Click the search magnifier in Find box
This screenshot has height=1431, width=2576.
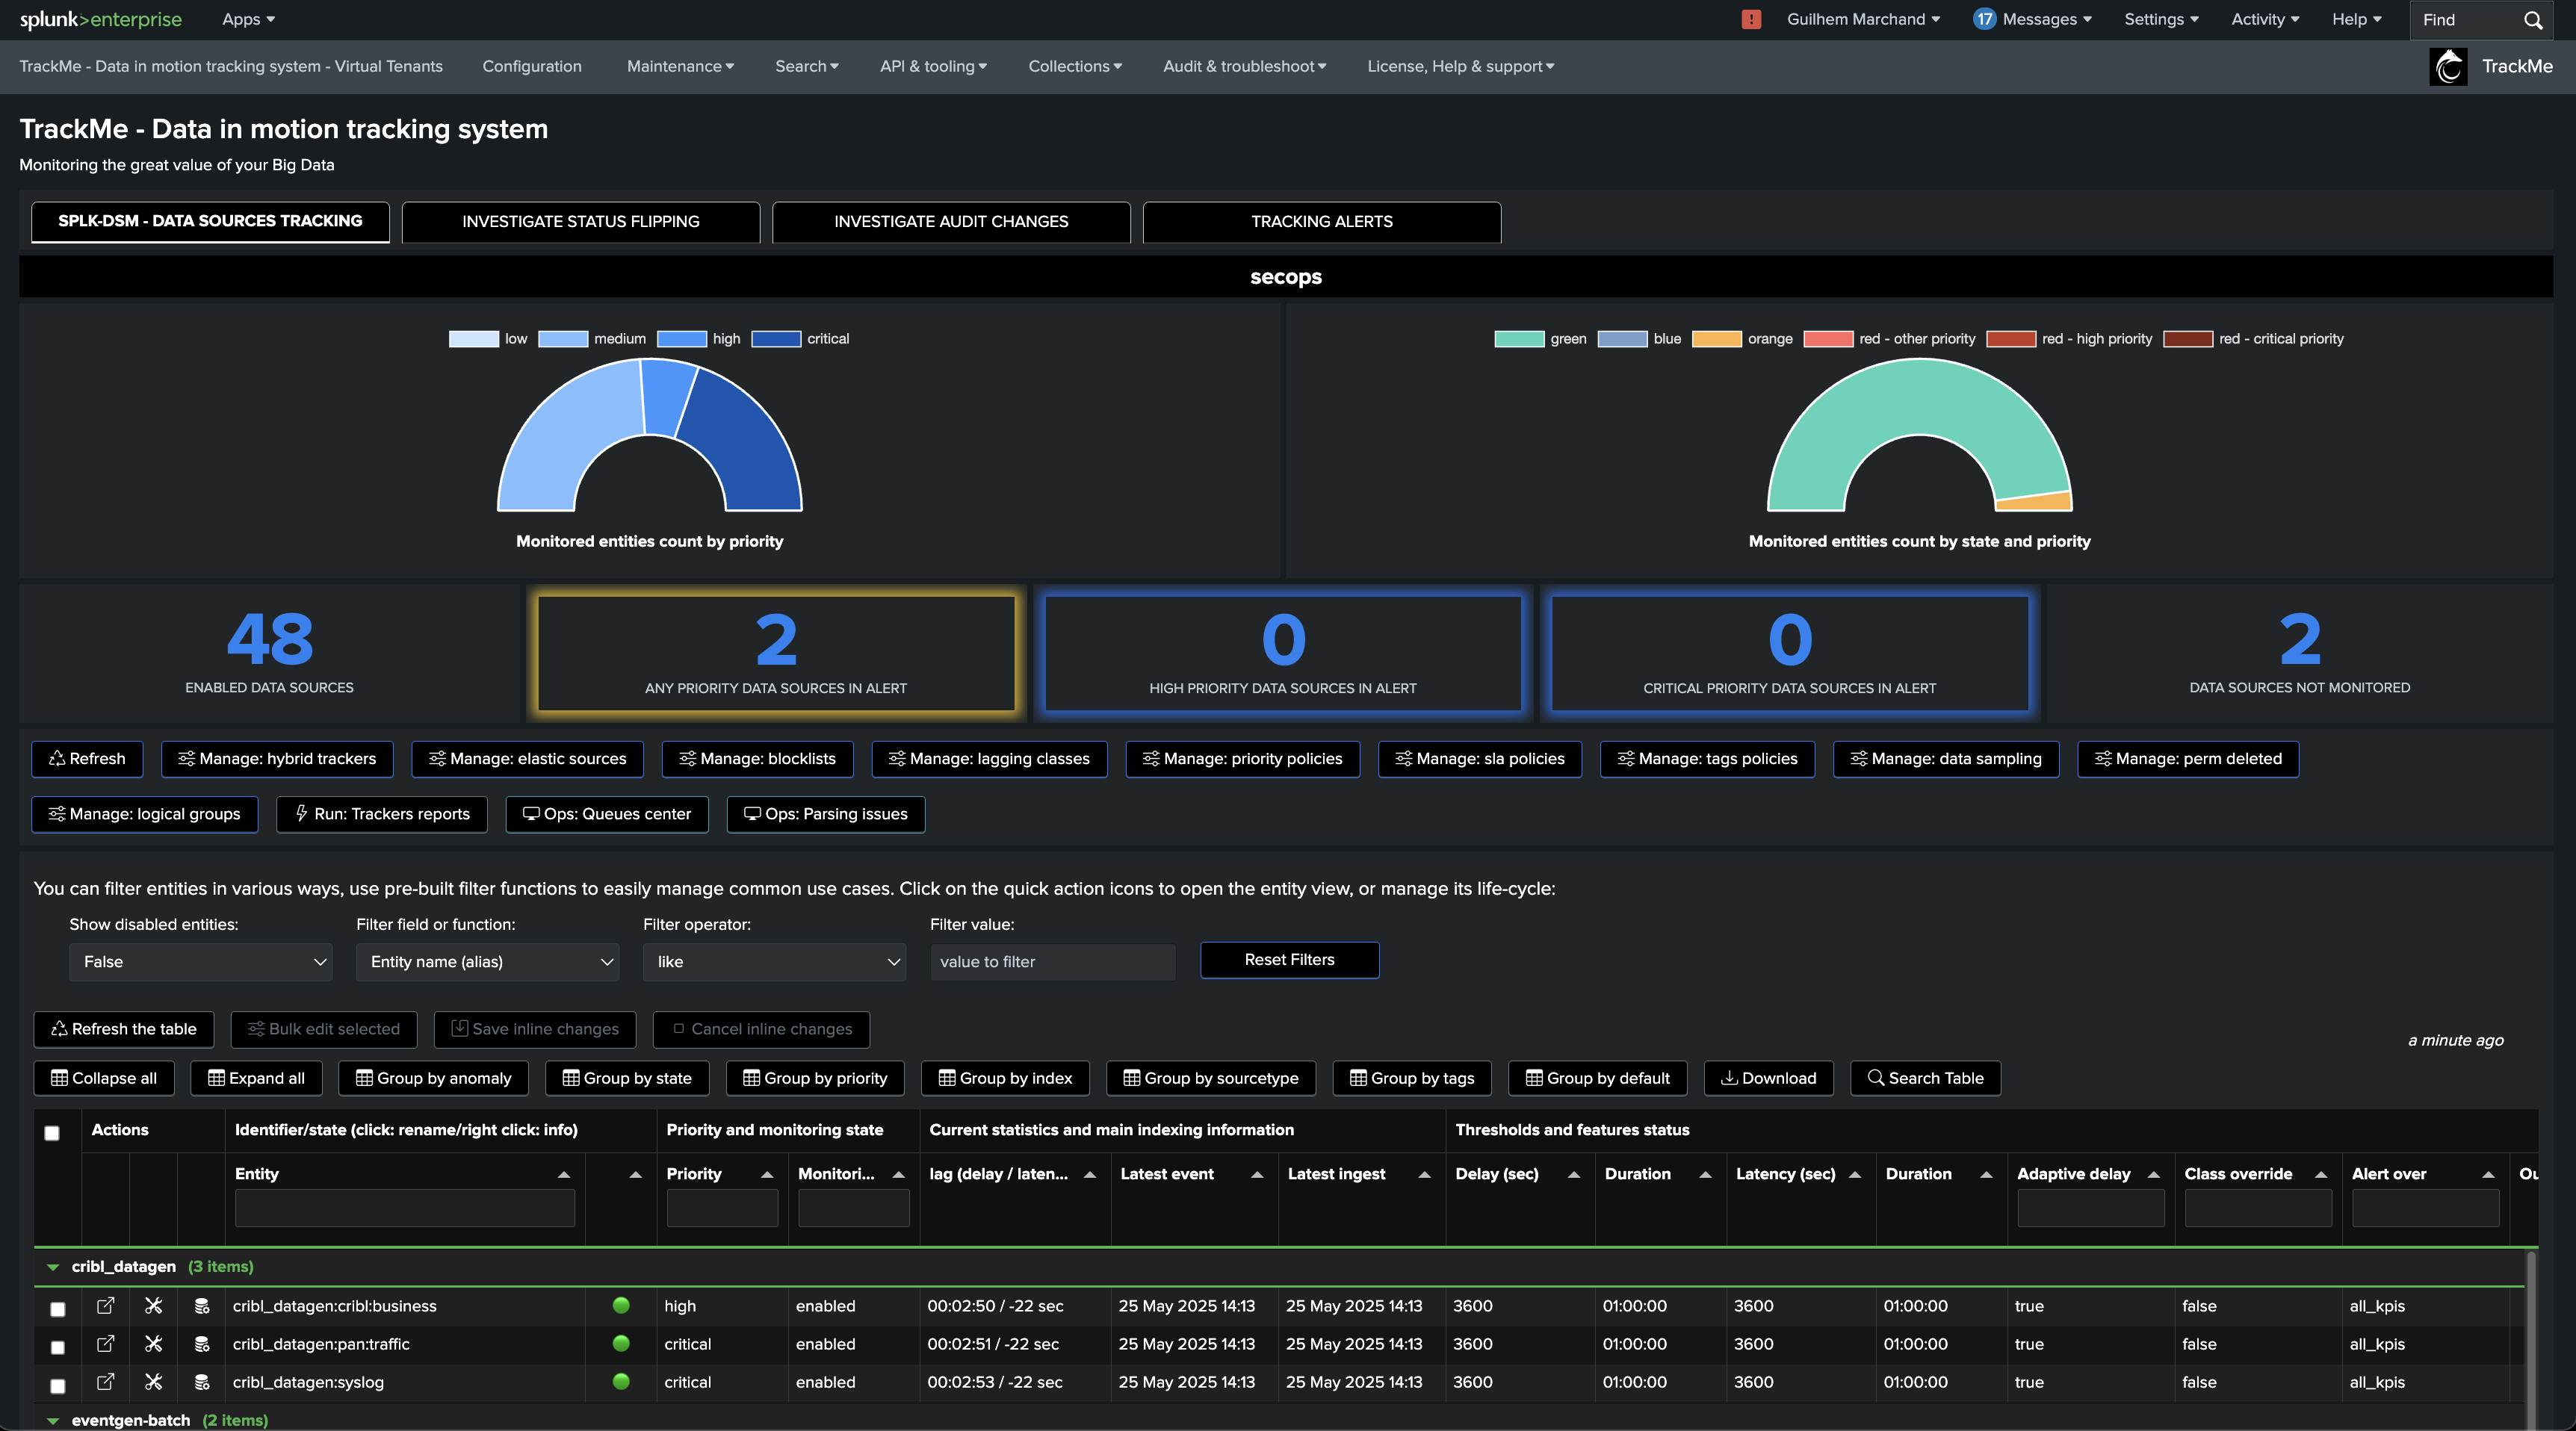(2532, 20)
